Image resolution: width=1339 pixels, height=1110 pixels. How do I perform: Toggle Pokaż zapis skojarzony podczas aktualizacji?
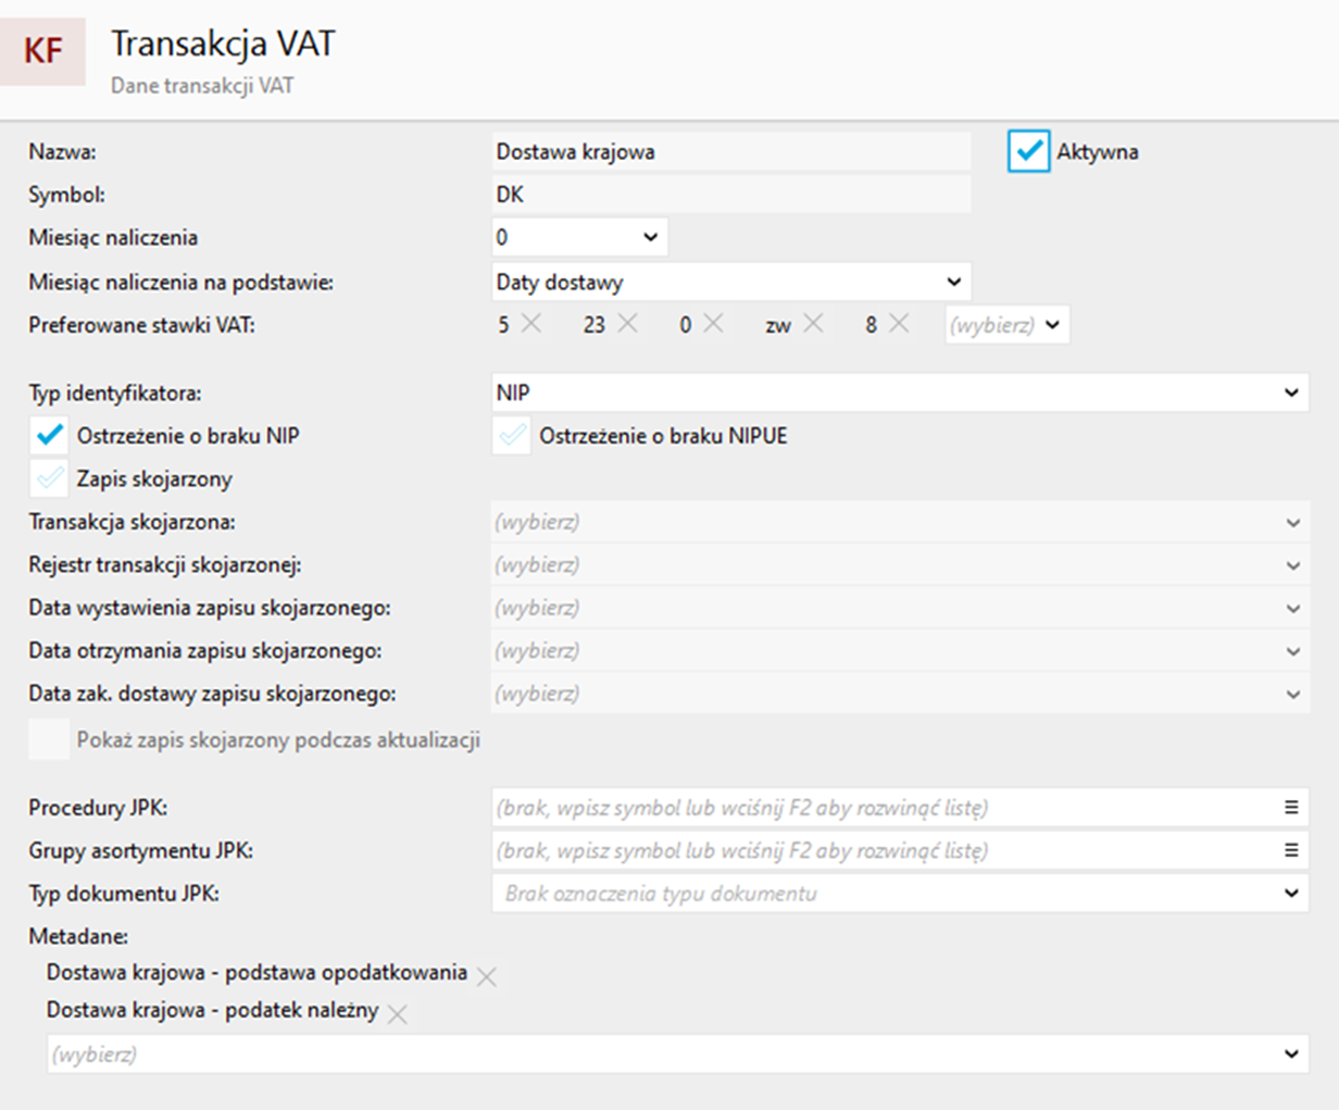(x=49, y=739)
